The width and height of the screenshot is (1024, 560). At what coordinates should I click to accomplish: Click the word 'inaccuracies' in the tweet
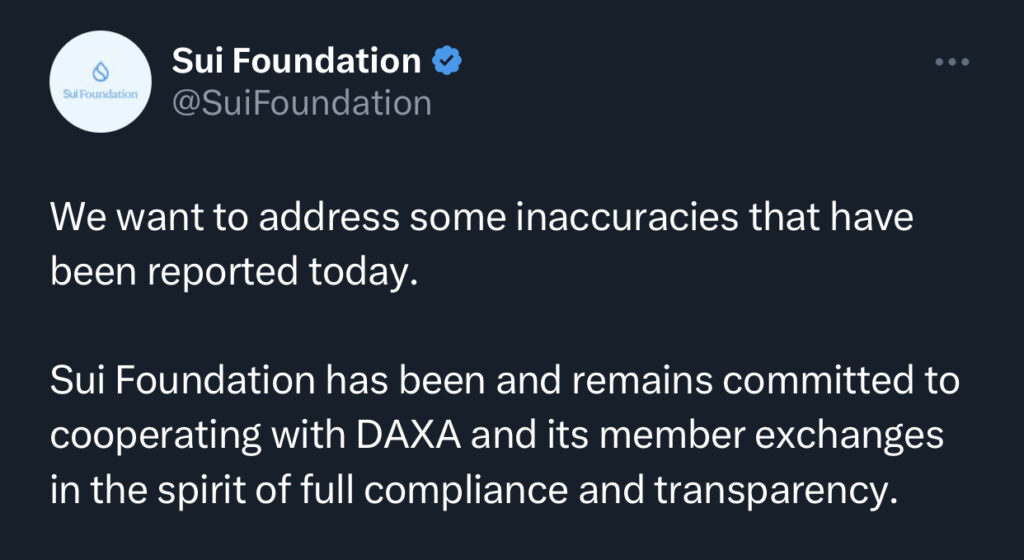627,217
